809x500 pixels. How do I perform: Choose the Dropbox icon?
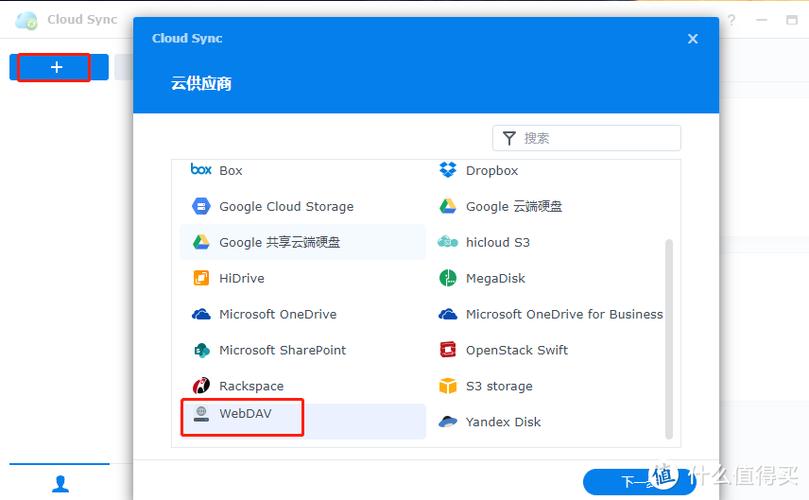[x=448, y=170]
